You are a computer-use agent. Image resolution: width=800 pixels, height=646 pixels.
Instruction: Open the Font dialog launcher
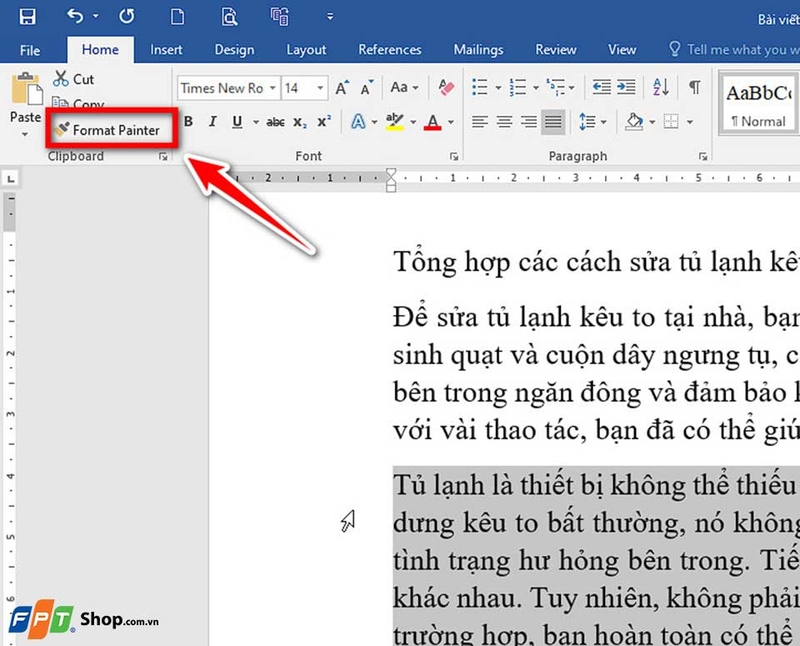pos(454,156)
